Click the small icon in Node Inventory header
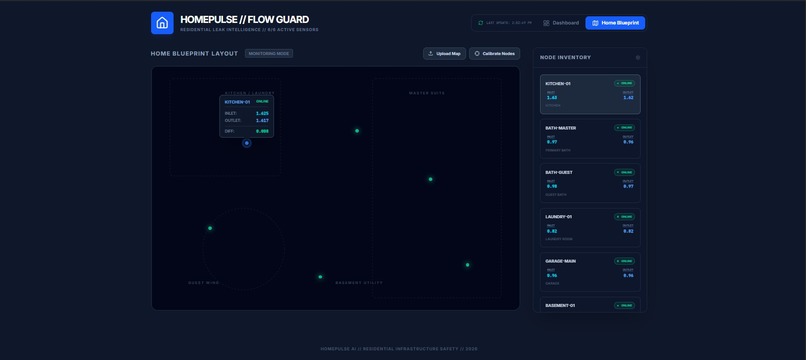Image resolution: width=806 pixels, height=360 pixels. pos(638,58)
